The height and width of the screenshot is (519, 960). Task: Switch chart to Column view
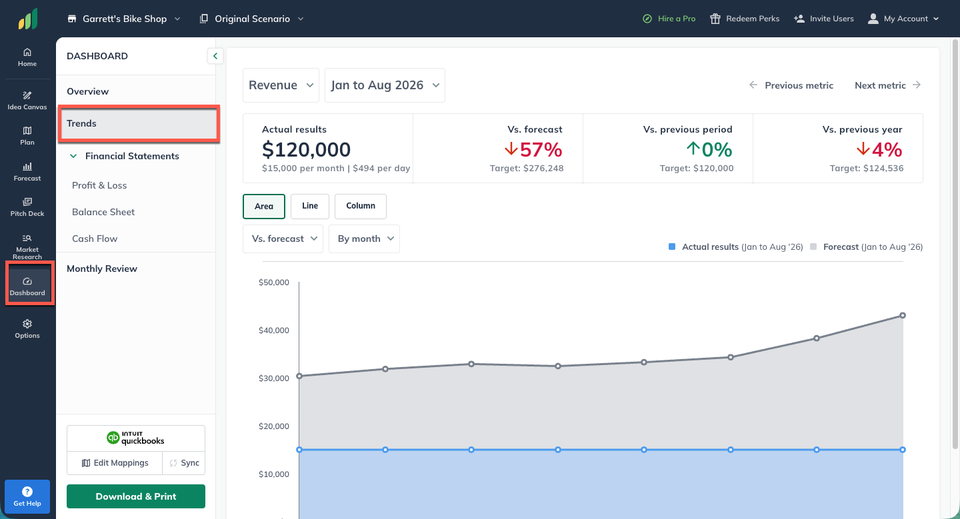[x=361, y=206]
